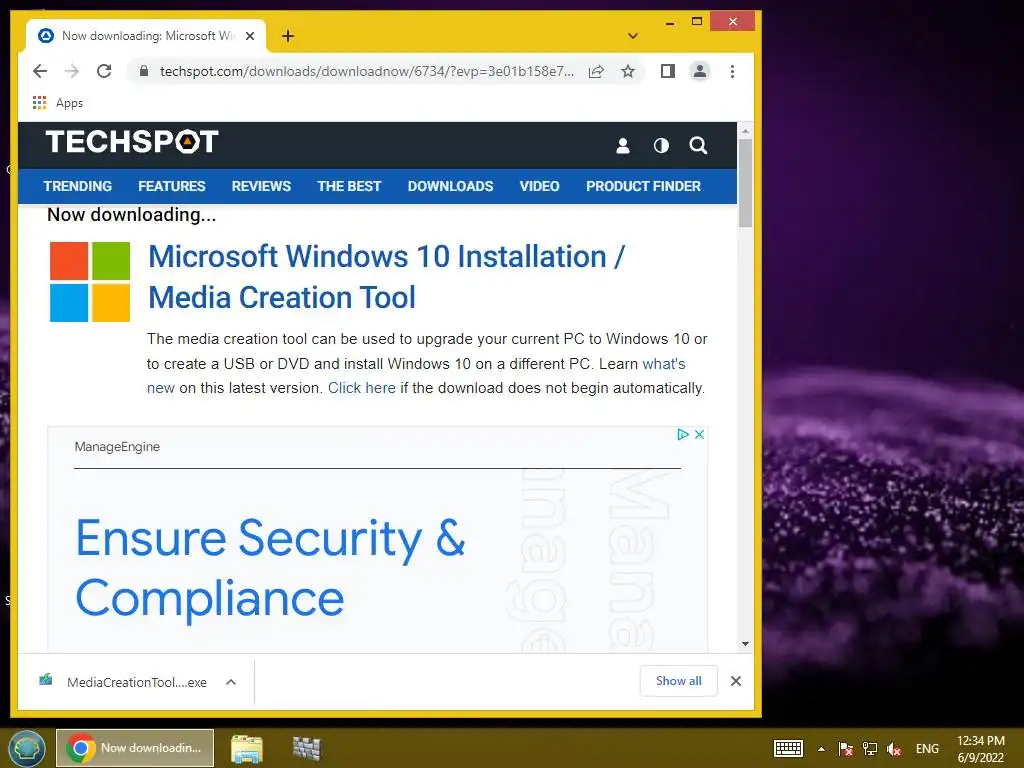Click the vertical scrollbar thumb
This screenshot has width=1024, height=768.
pyautogui.click(x=745, y=184)
